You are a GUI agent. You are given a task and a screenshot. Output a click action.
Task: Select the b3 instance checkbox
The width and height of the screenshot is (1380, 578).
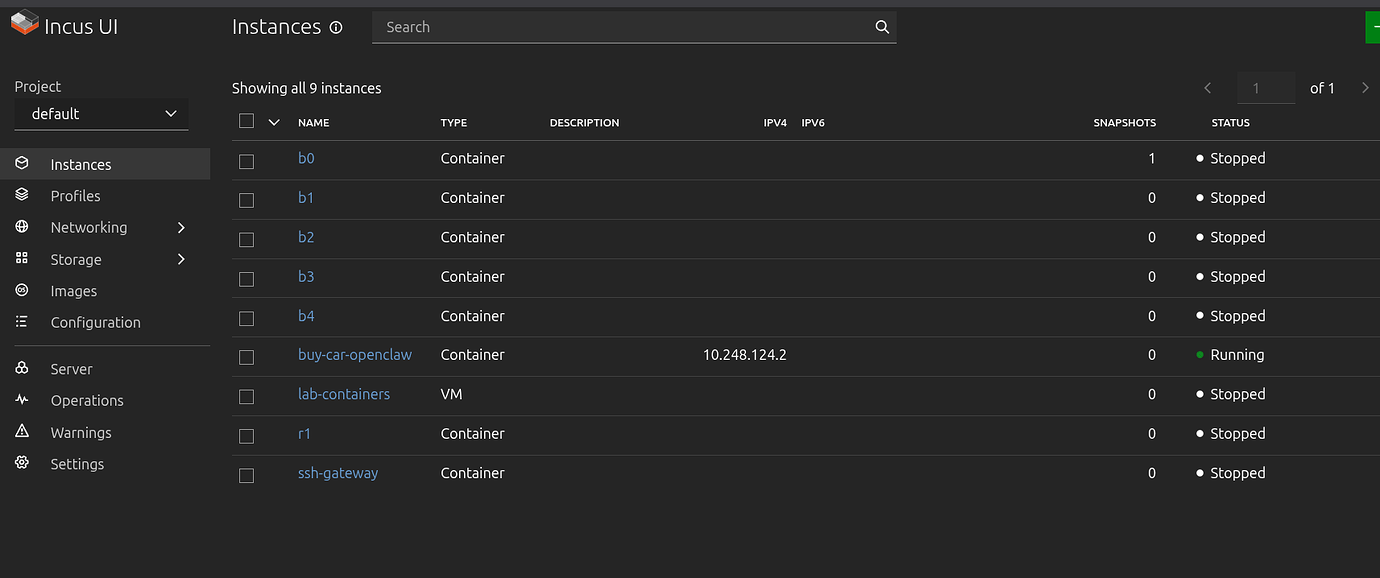(x=247, y=279)
